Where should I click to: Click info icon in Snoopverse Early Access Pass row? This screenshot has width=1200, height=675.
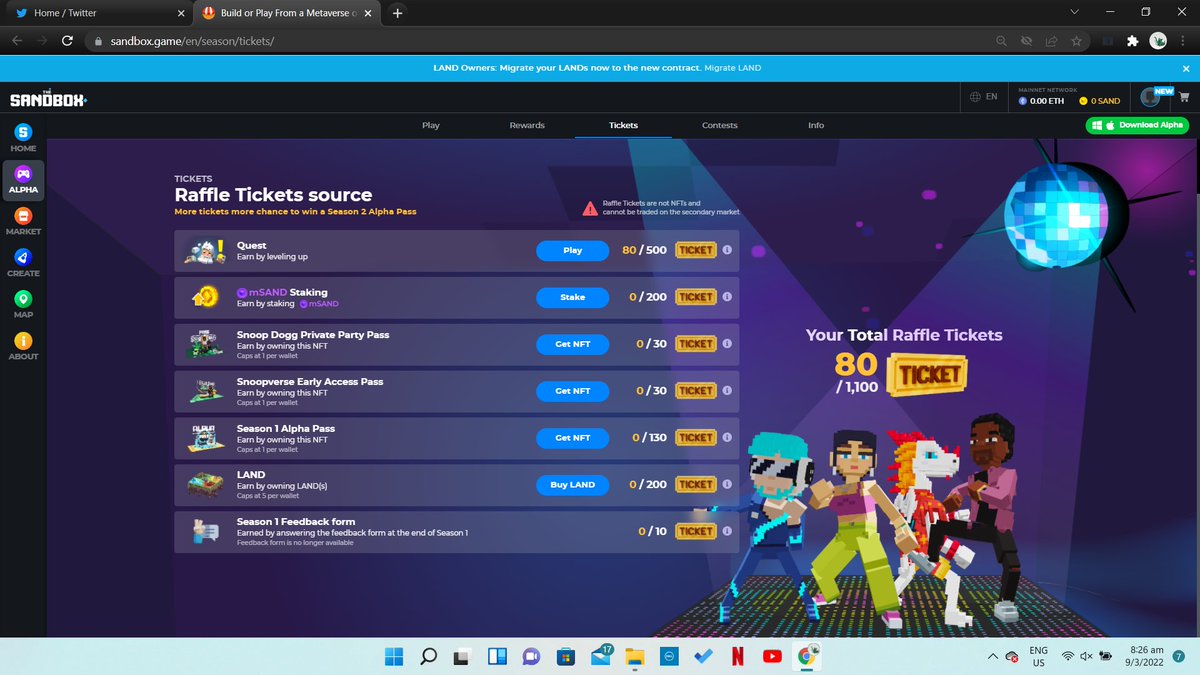(x=727, y=391)
